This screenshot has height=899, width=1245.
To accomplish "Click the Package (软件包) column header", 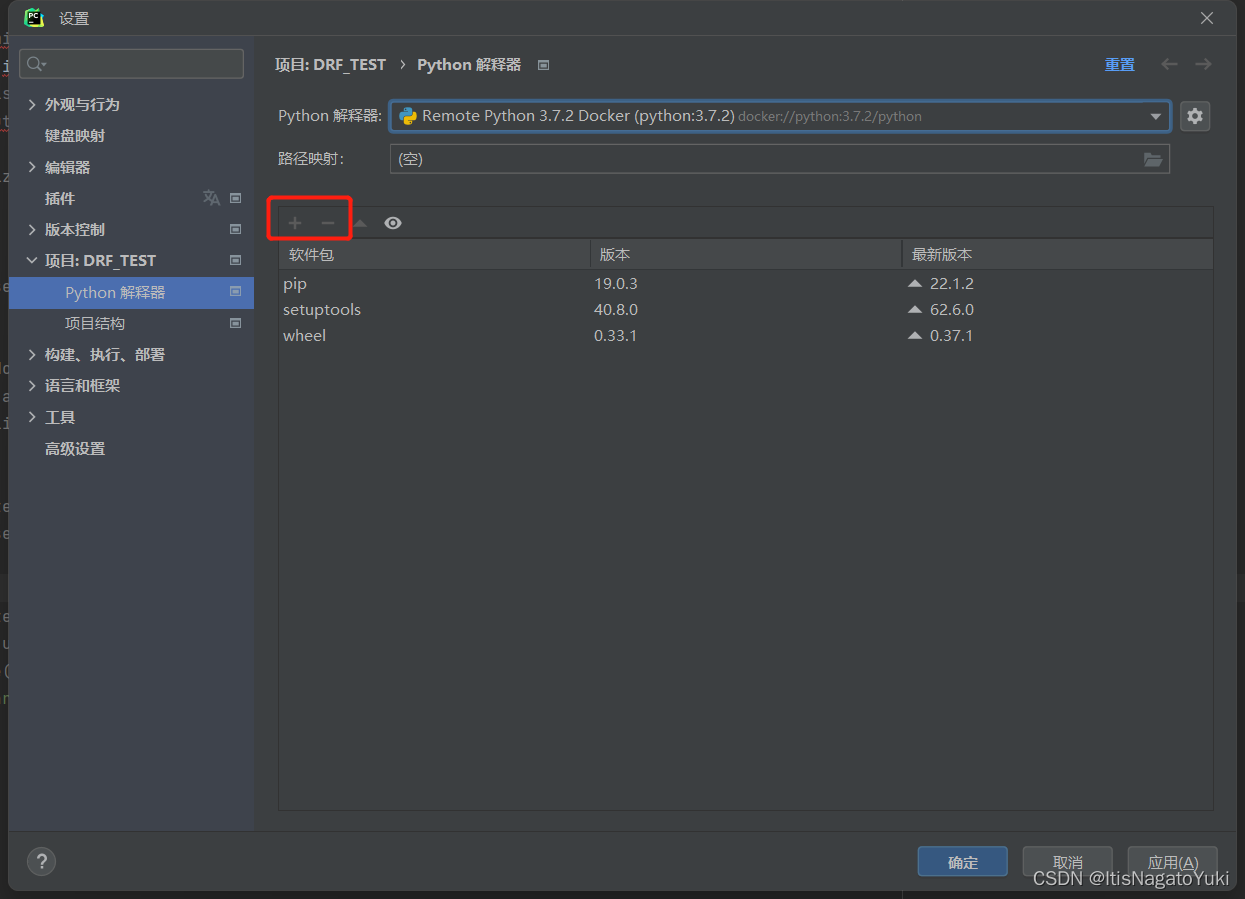I will pos(434,254).
